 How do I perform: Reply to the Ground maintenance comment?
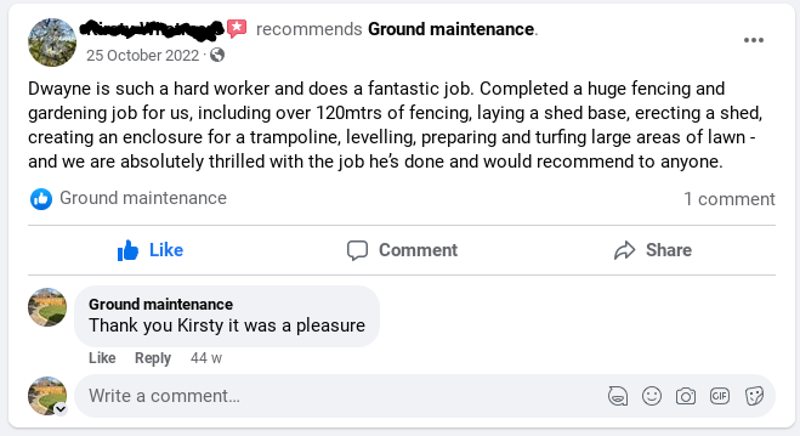coord(153,358)
